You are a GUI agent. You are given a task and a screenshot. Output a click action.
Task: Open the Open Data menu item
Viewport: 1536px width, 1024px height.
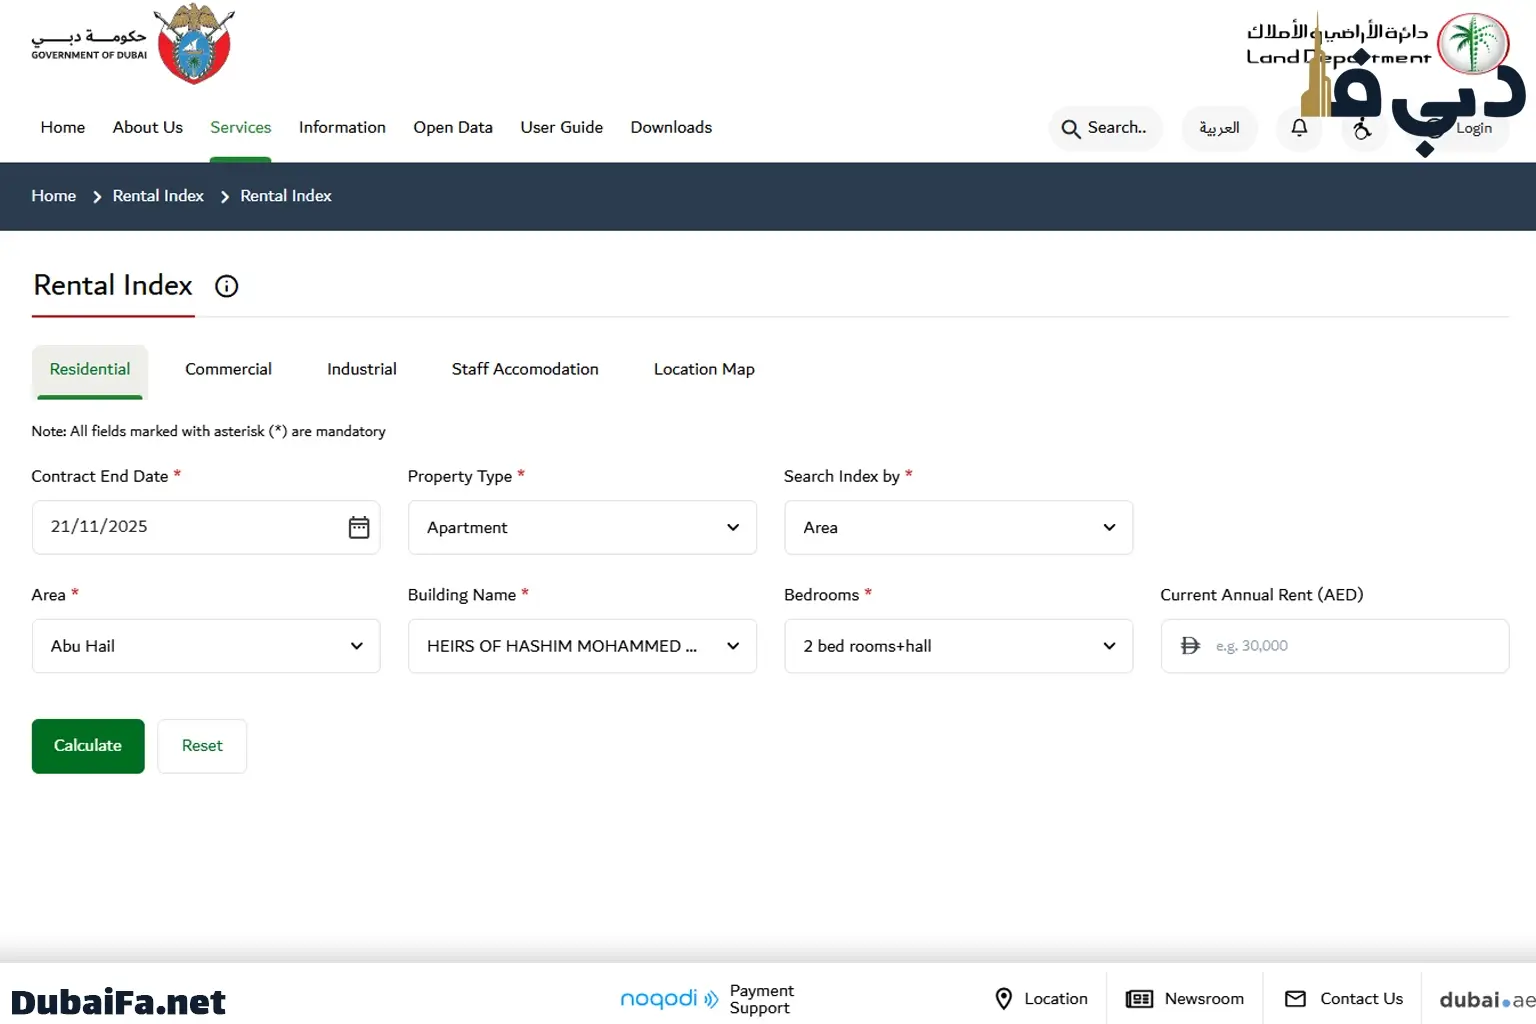tap(453, 127)
